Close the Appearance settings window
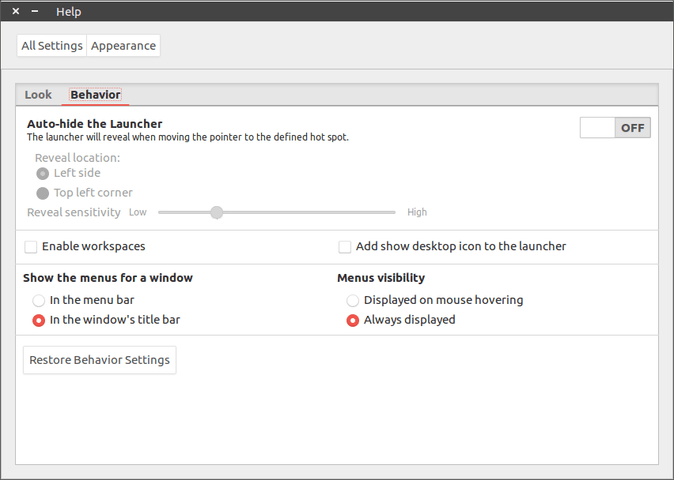The height and width of the screenshot is (480, 674). tap(15, 11)
